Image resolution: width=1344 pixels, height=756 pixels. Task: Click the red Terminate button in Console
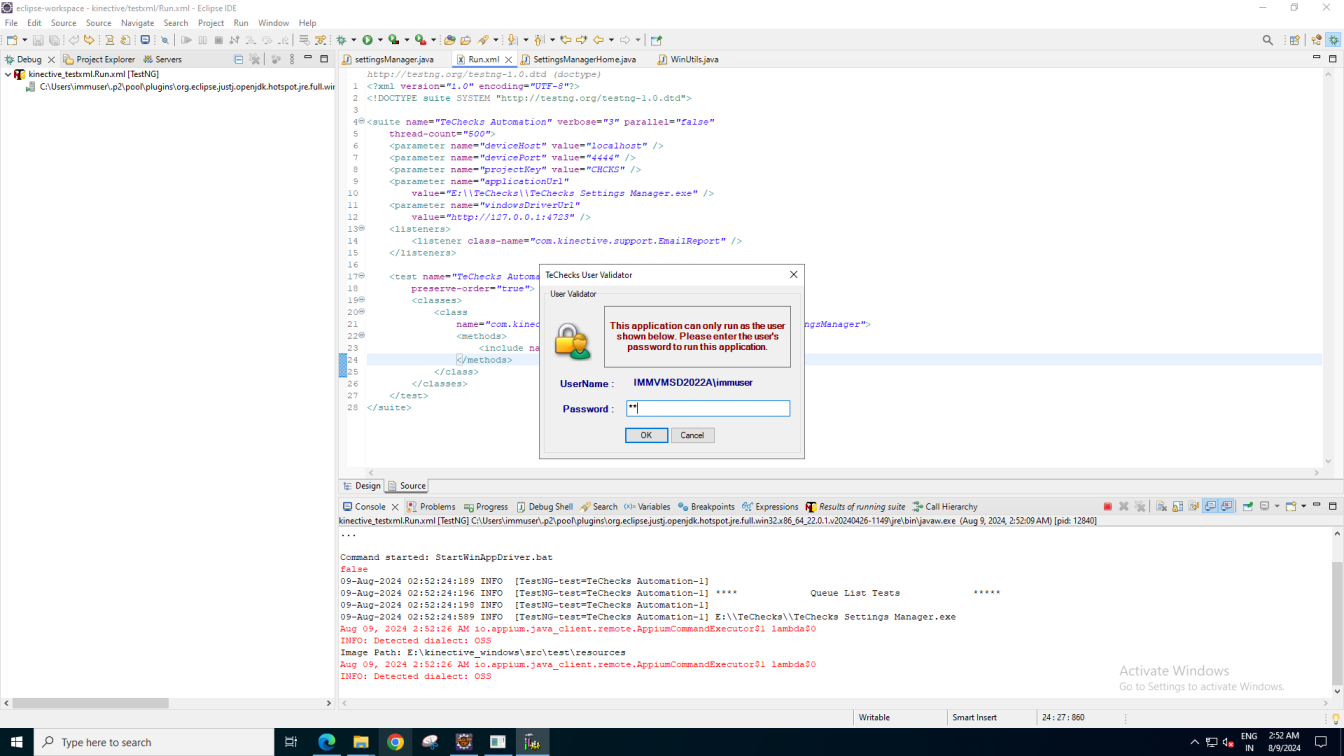[x=1107, y=507]
